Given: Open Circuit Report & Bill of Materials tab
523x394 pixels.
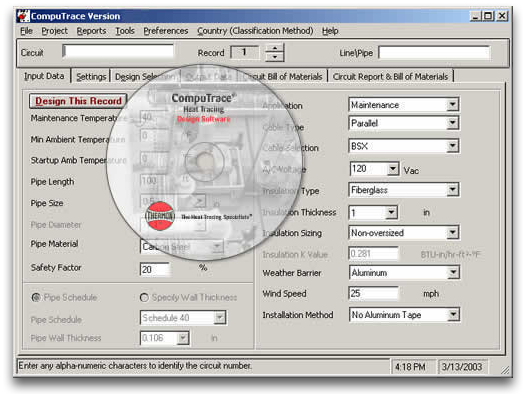Looking at the screenshot, I should click(390, 77).
